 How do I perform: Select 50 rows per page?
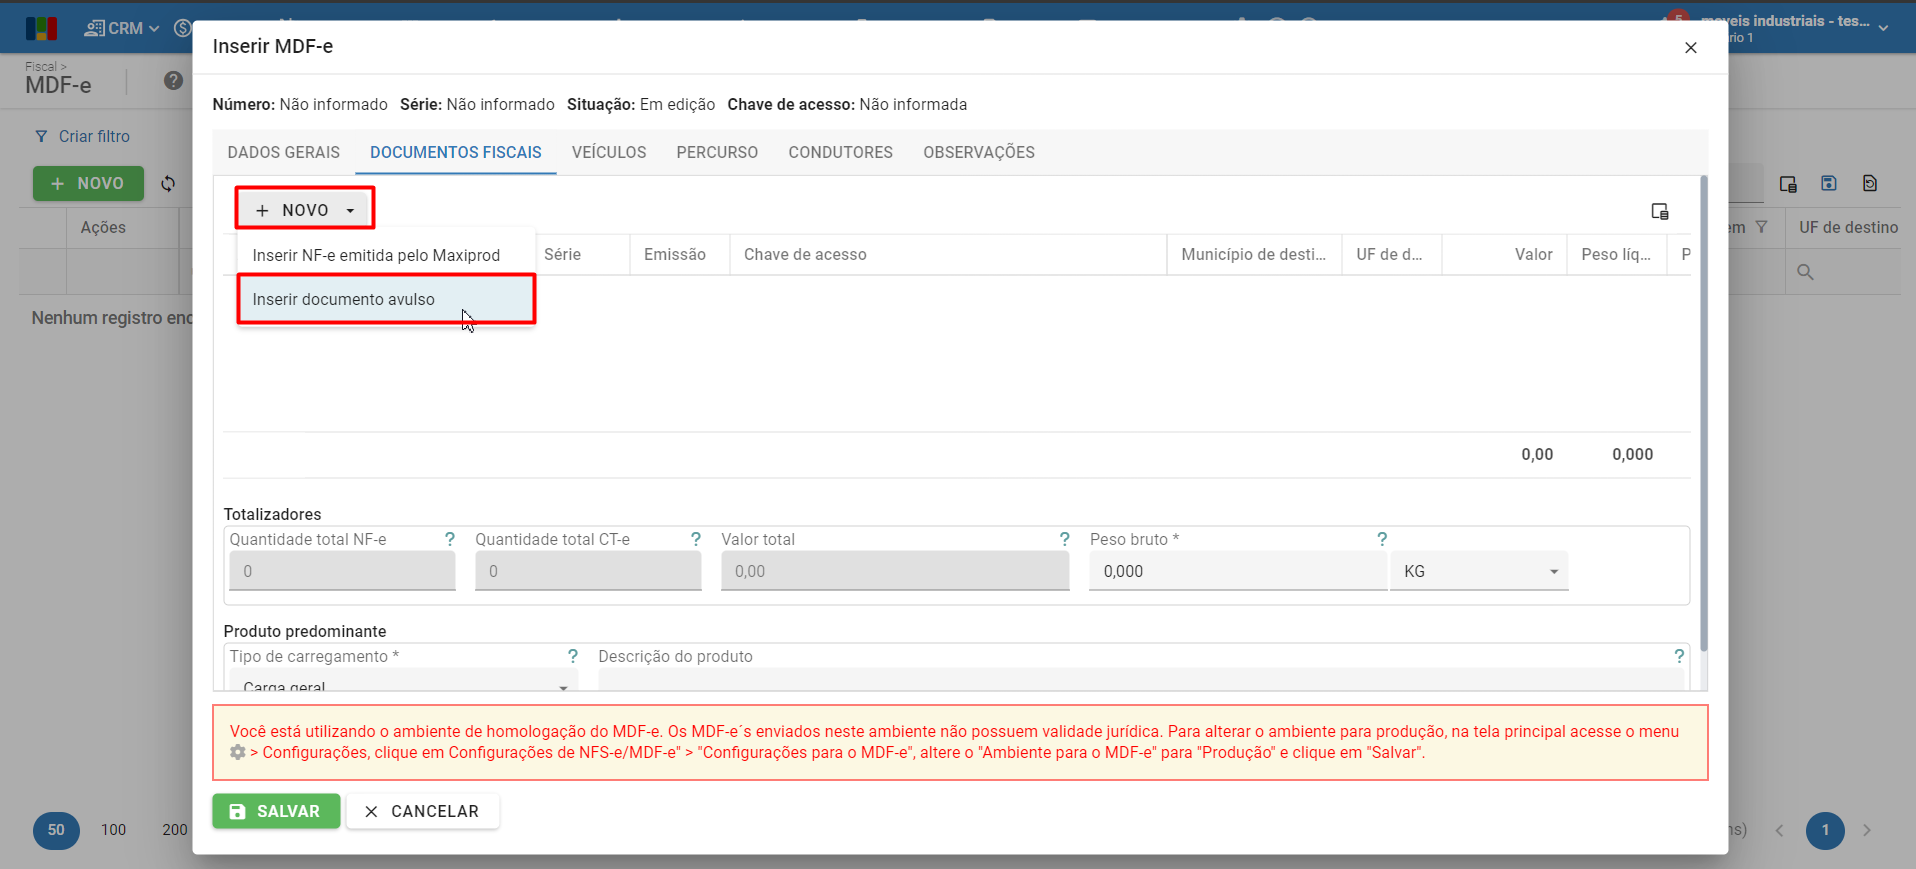click(x=56, y=830)
